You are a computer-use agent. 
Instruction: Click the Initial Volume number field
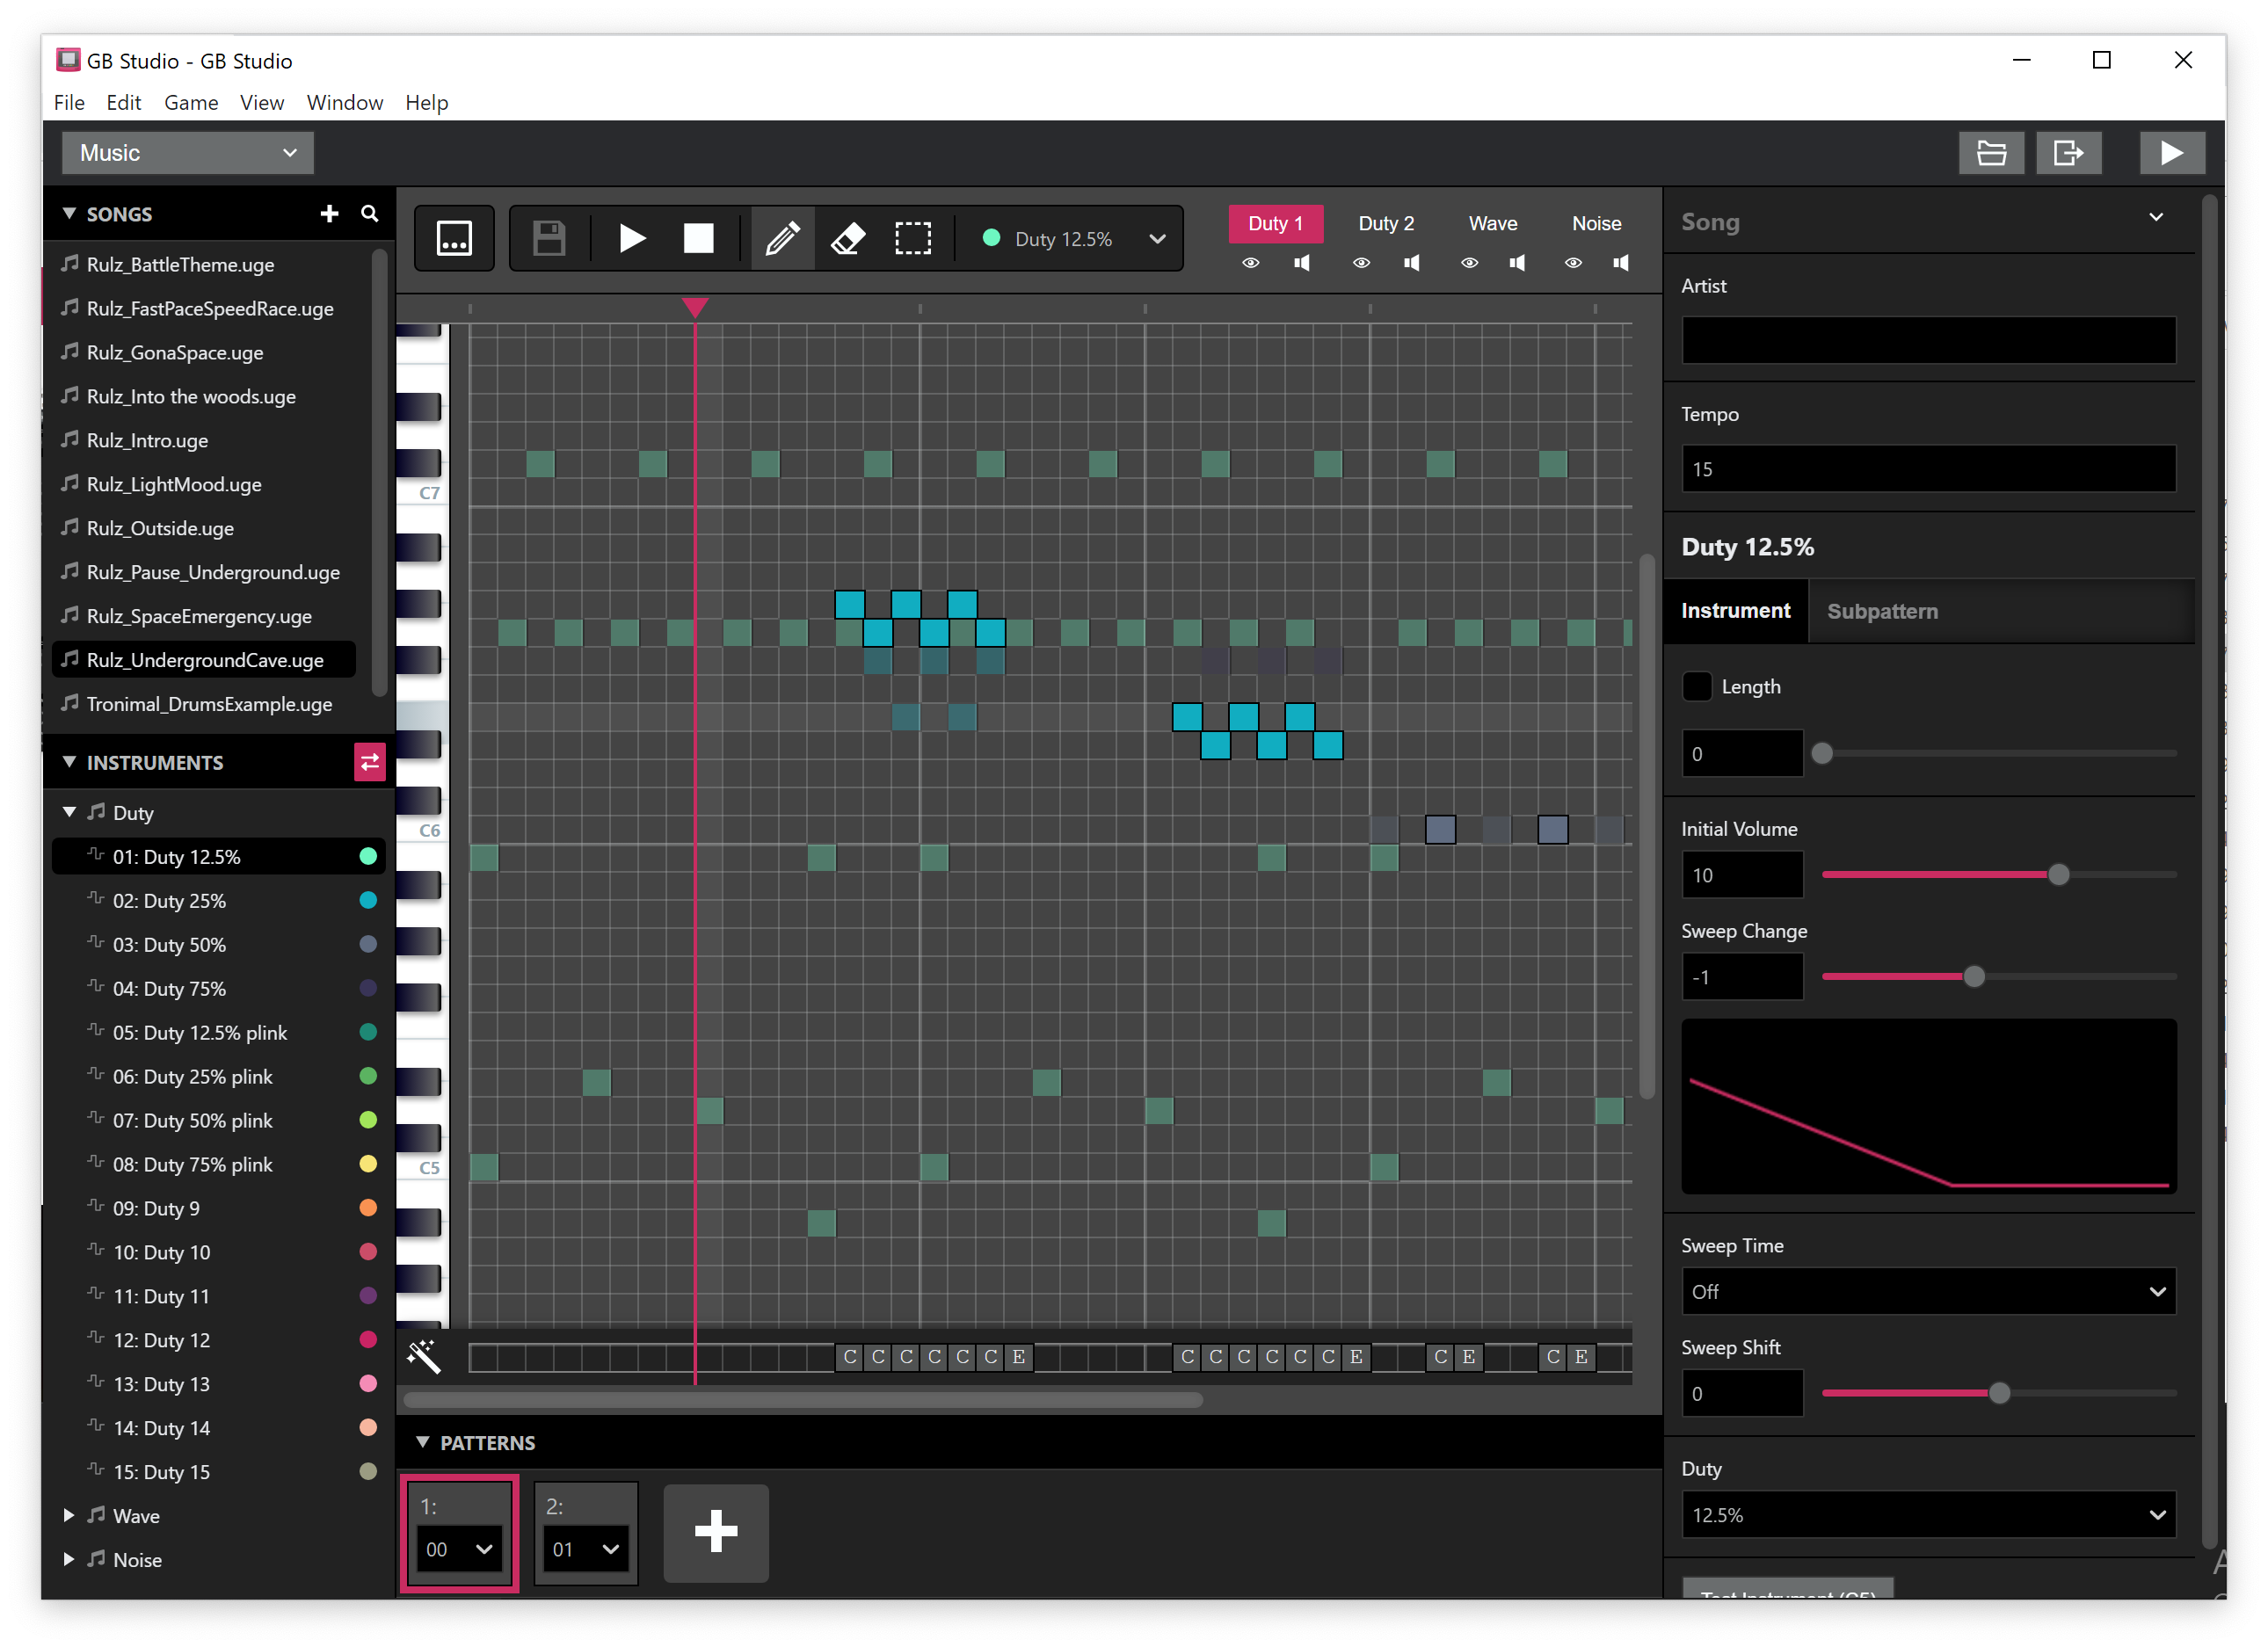tap(1742, 875)
